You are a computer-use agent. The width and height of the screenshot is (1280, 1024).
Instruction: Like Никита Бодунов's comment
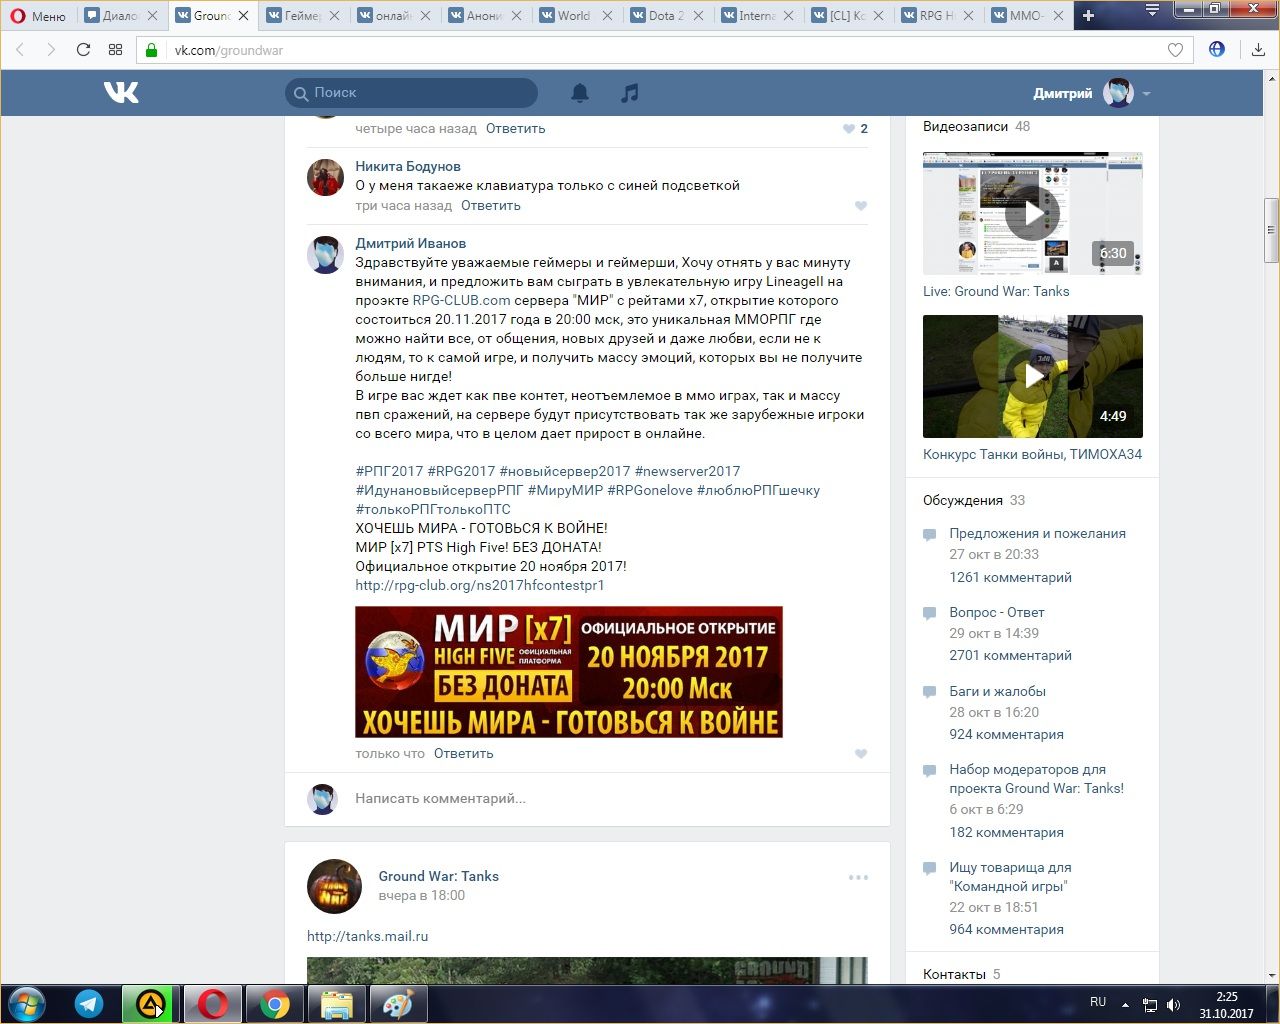point(861,206)
